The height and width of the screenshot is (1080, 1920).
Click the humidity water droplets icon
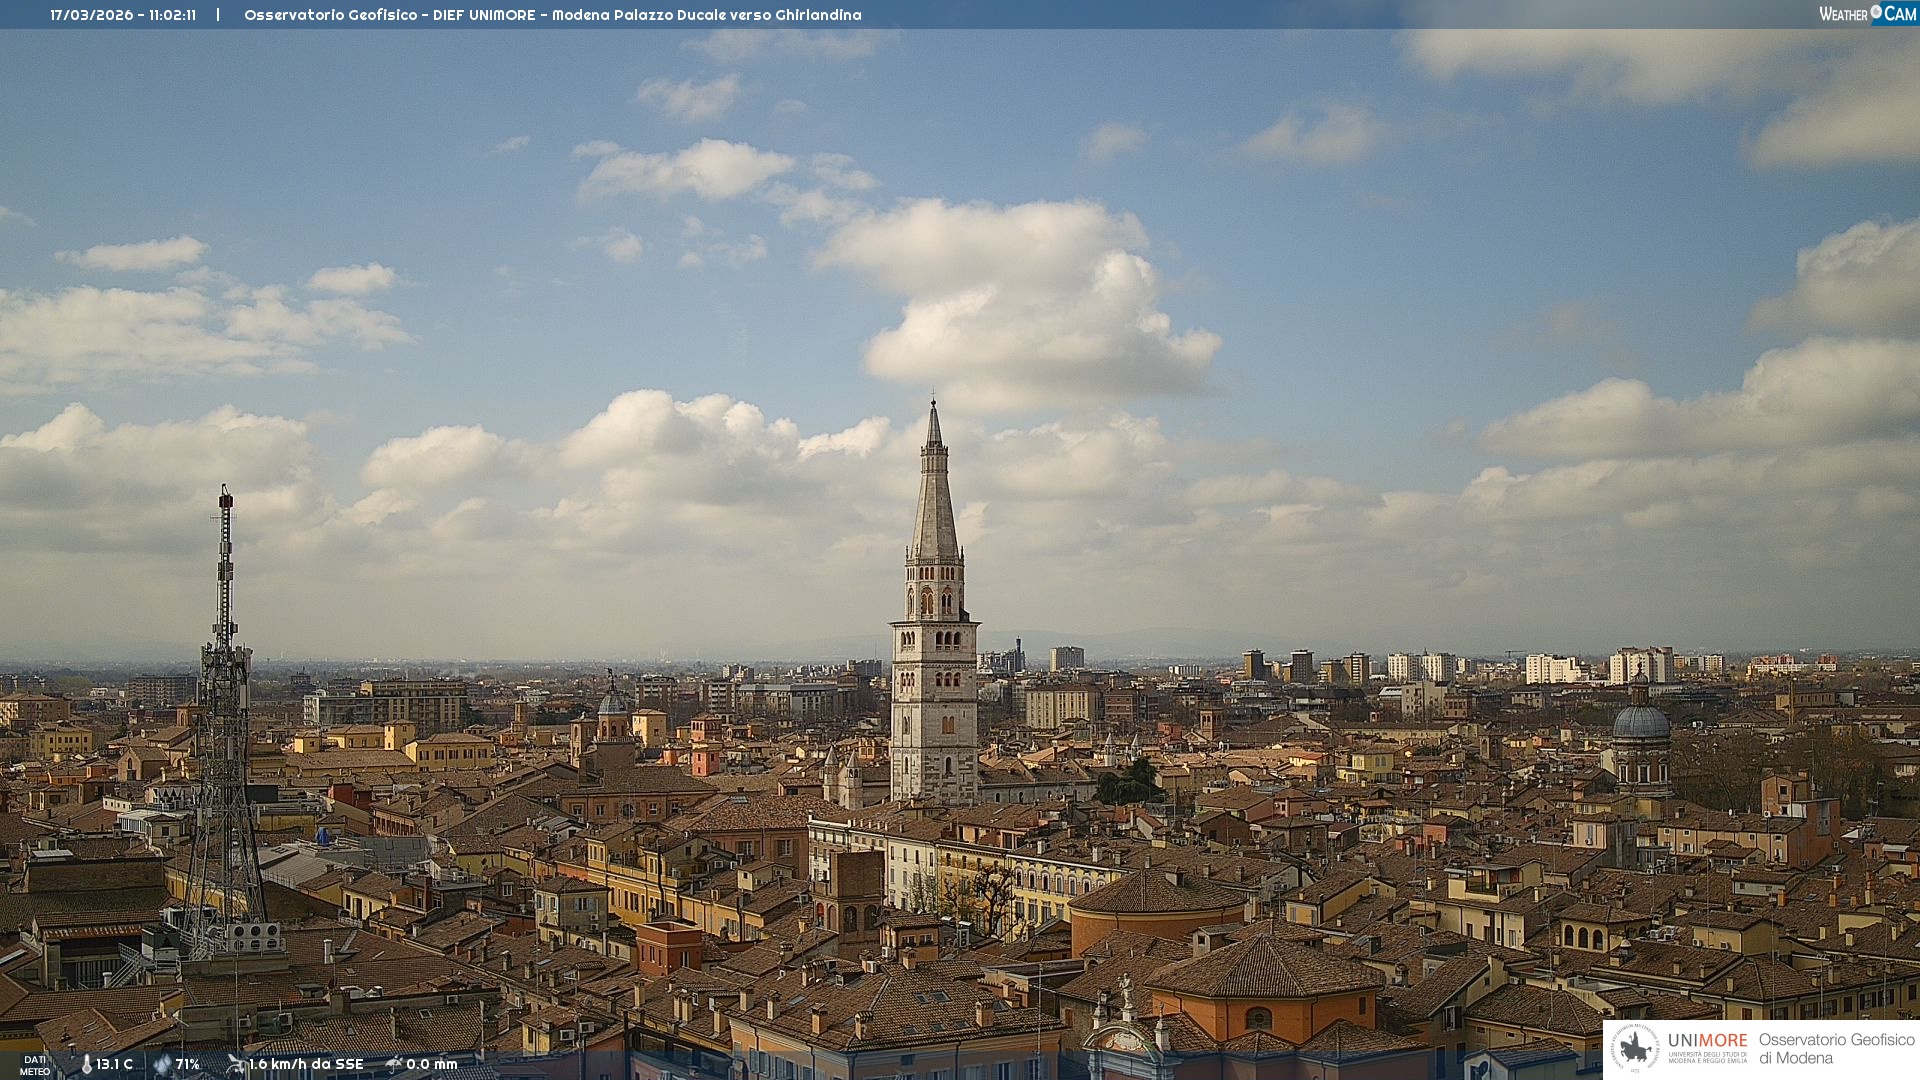162,1064
